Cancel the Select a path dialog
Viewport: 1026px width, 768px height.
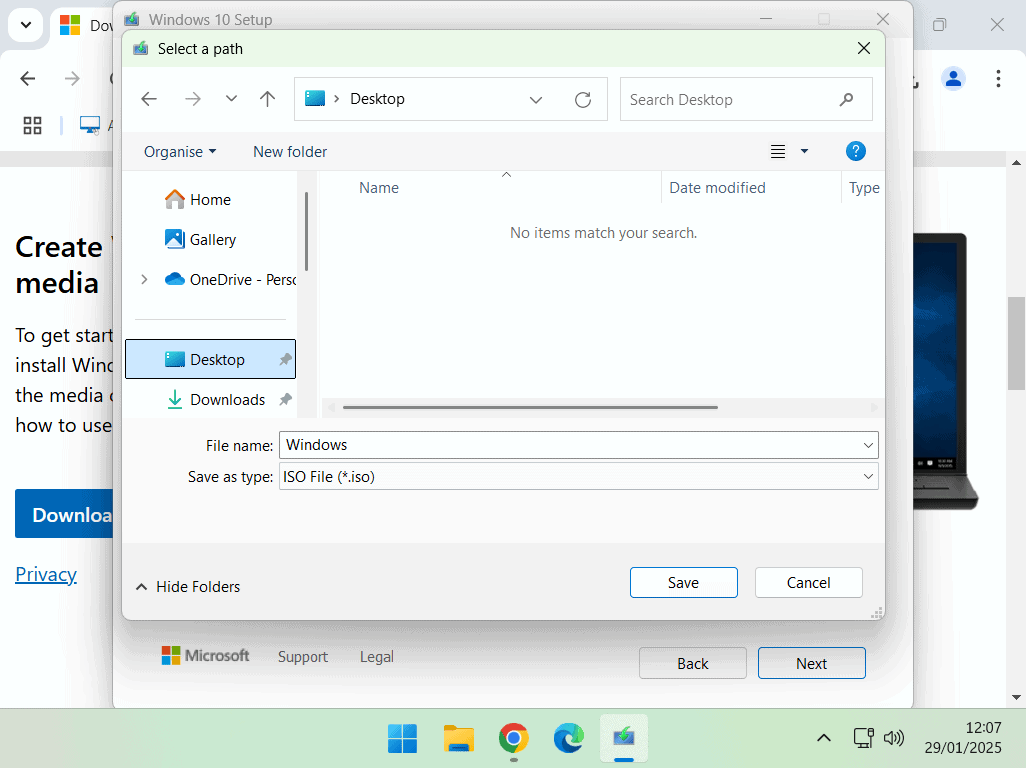[x=808, y=583]
